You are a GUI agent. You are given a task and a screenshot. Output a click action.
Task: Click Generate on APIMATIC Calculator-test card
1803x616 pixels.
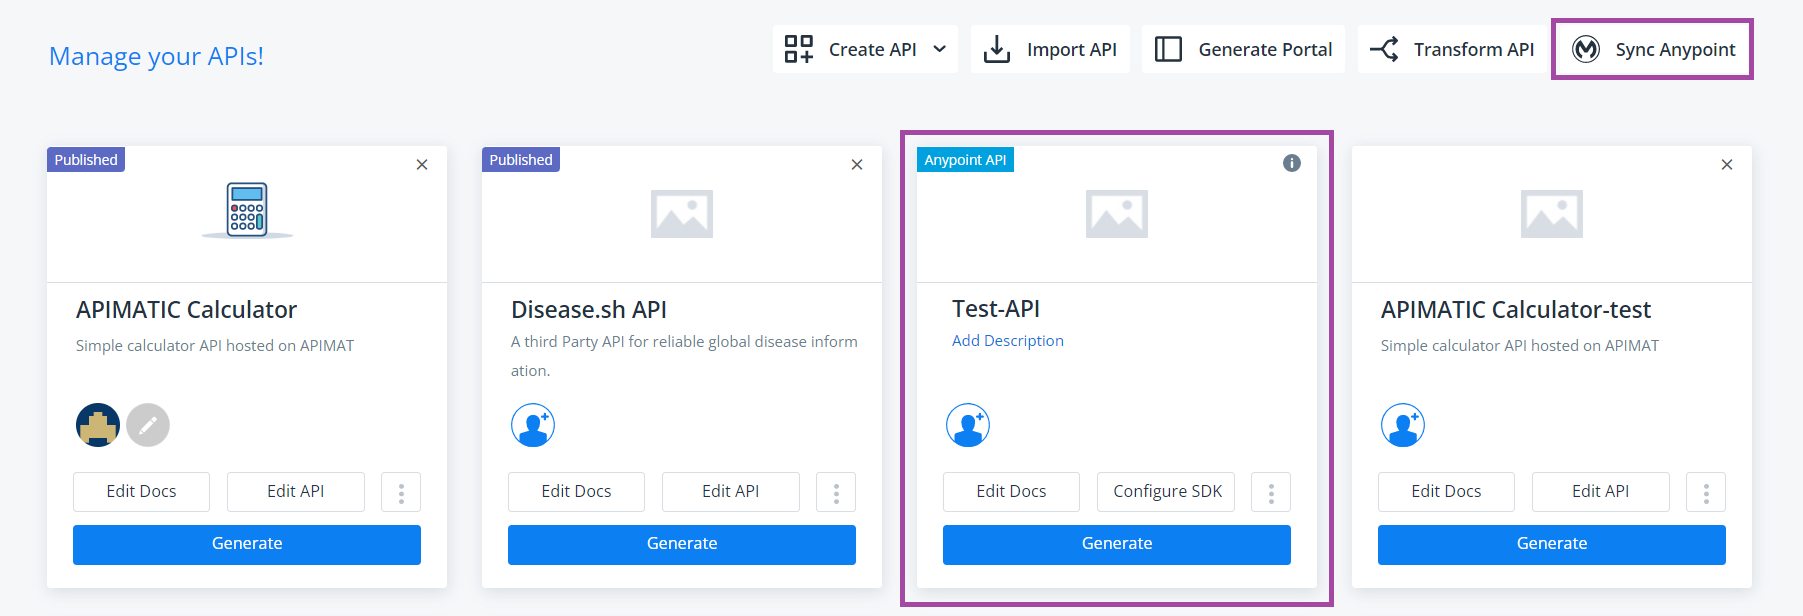(1552, 545)
